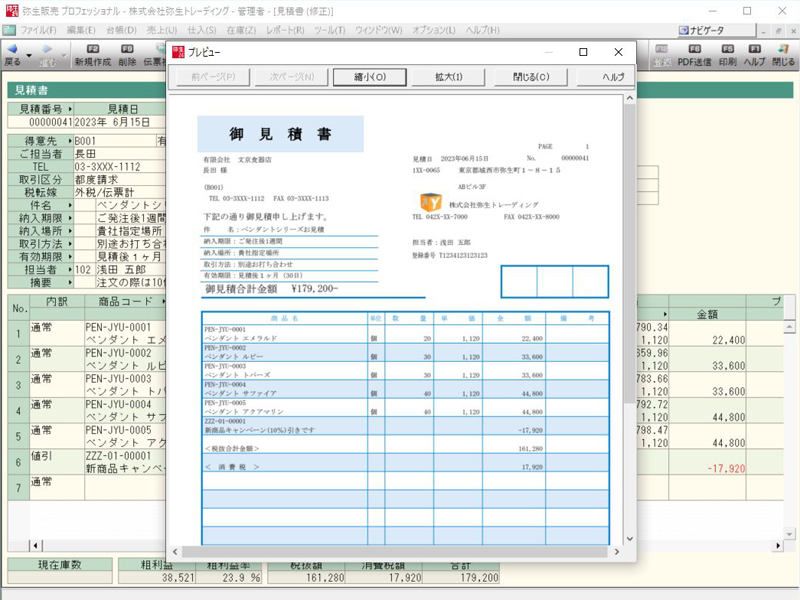Open the ツール(T) menu
This screenshot has width=800, height=600.
pyautogui.click(x=330, y=31)
